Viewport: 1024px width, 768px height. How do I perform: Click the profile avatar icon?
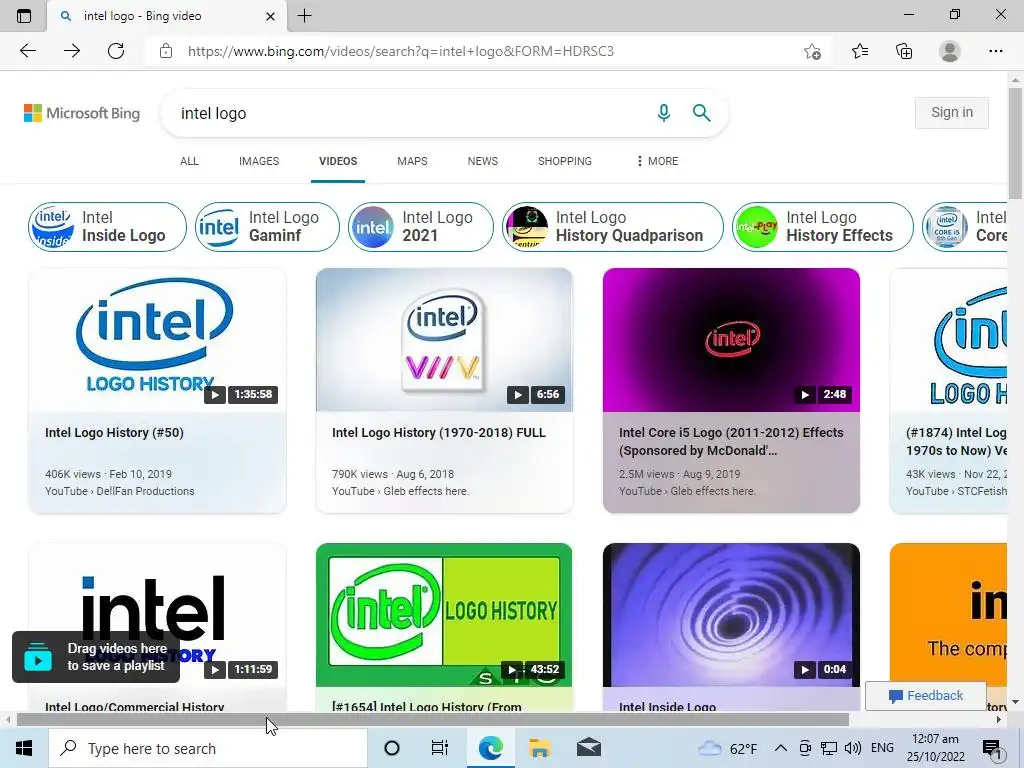click(x=950, y=51)
